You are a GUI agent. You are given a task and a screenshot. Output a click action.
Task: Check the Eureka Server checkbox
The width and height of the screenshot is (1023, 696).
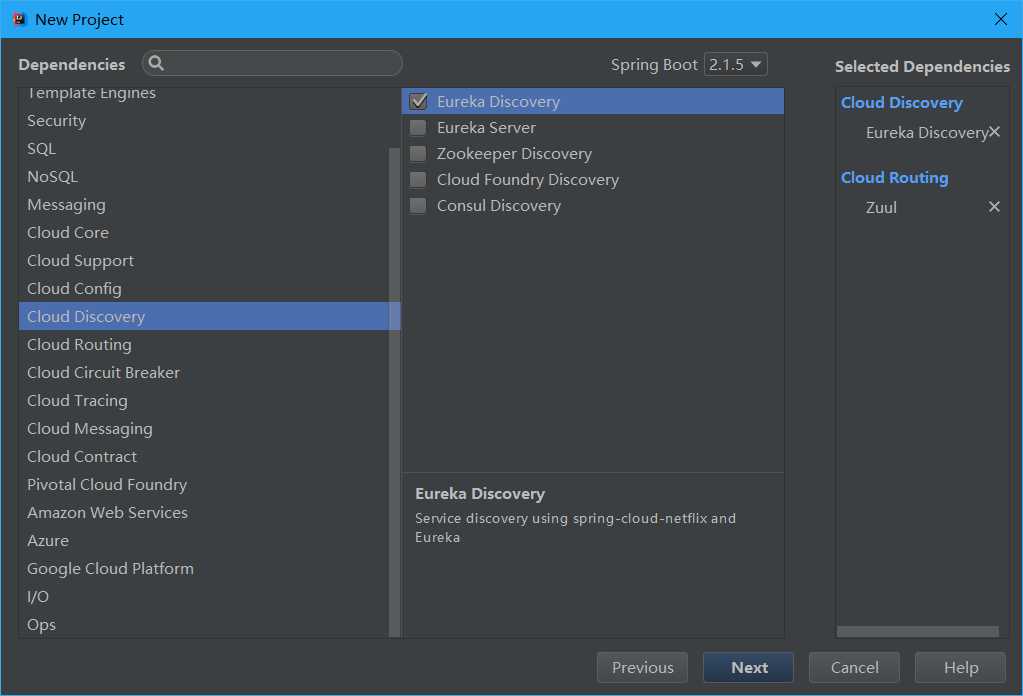click(x=418, y=127)
